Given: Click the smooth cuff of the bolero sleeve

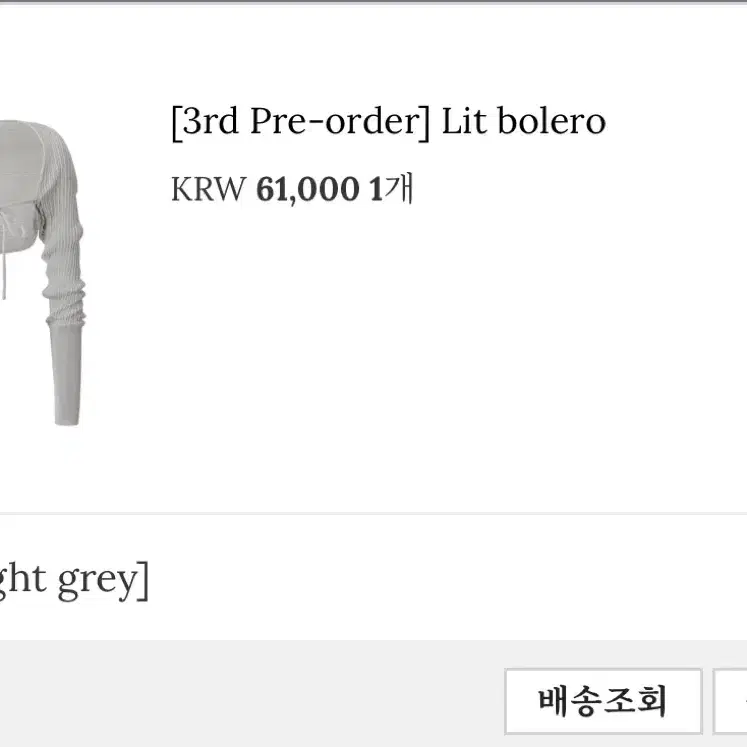Looking at the screenshot, I should 66,374.
